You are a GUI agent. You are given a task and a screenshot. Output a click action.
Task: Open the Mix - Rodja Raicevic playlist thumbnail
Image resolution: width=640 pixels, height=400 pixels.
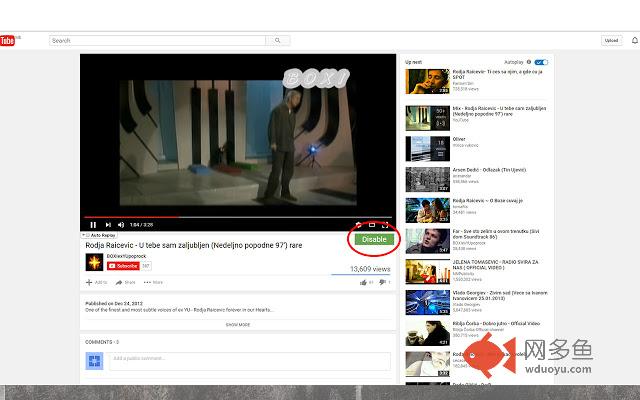coord(427,118)
